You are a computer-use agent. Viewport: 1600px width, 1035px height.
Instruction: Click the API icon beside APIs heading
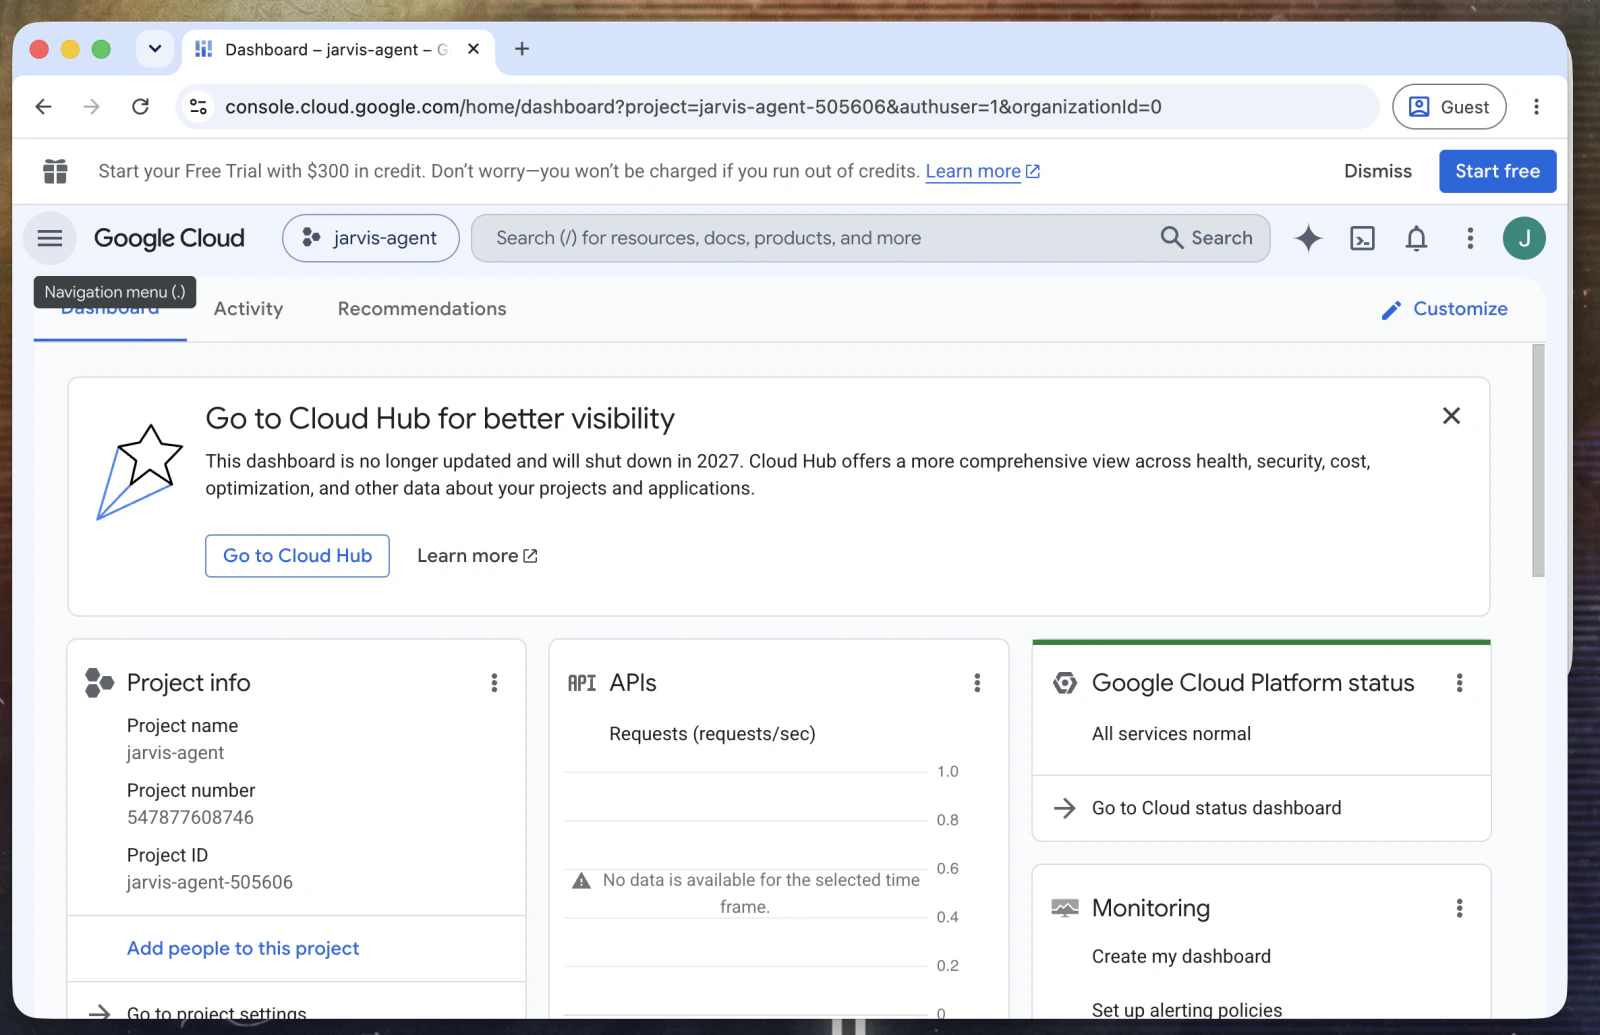582,683
